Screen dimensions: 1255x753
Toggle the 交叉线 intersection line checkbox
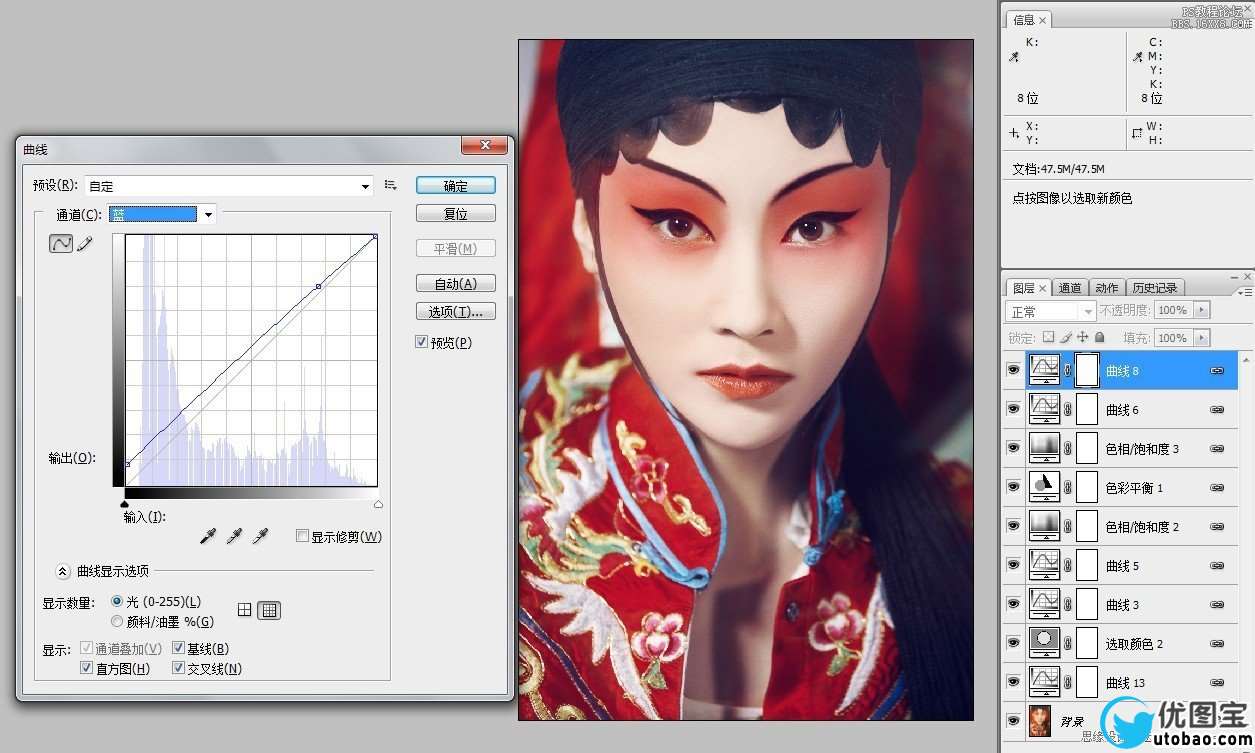coord(178,668)
